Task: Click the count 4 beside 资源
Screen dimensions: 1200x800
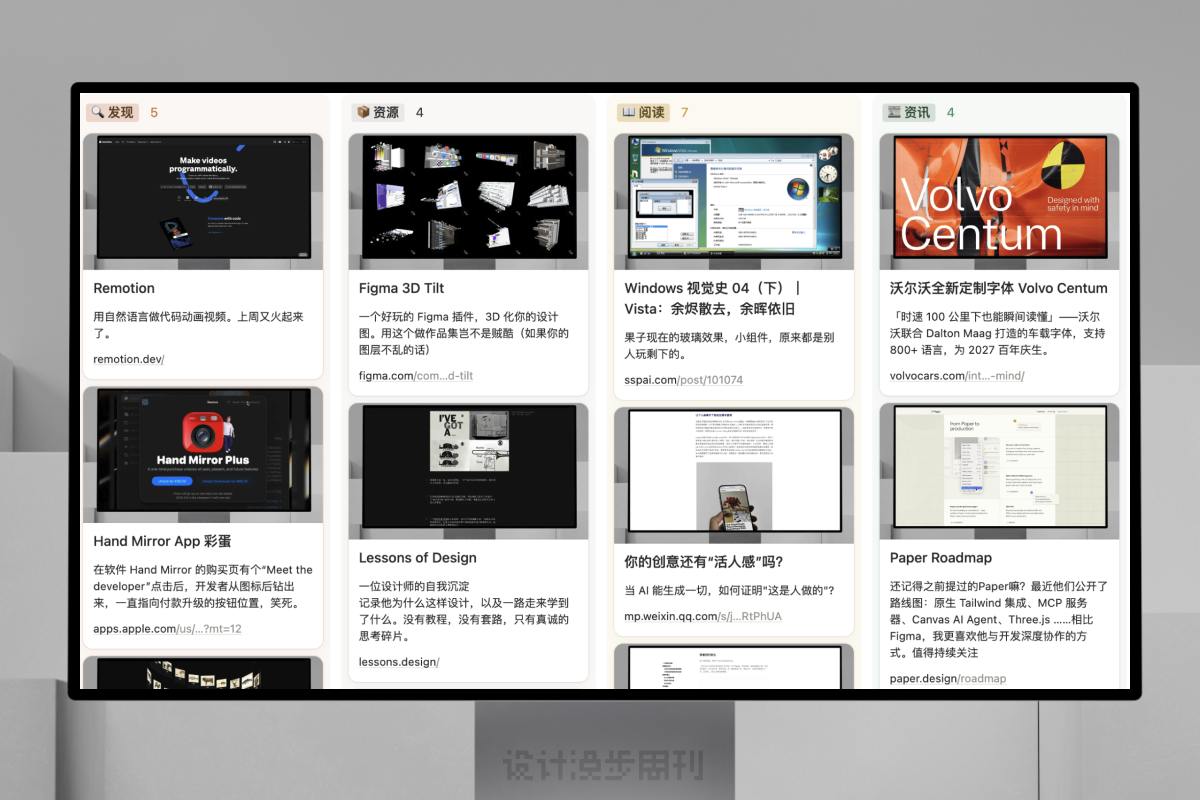Action: [420, 112]
